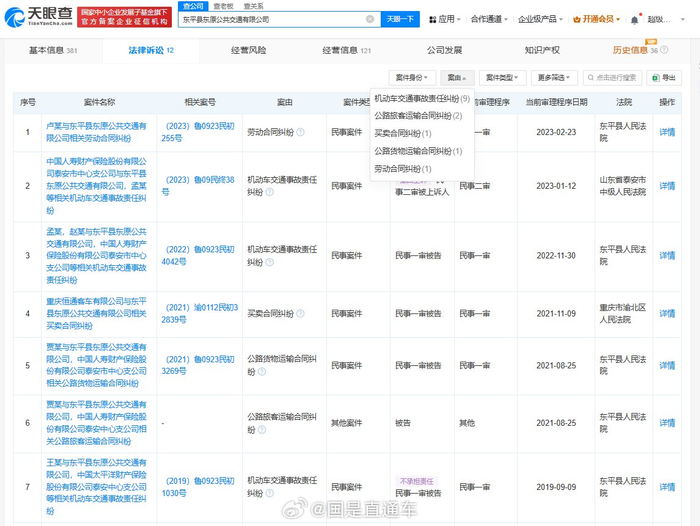Clear the search box with the X icon

370,19
